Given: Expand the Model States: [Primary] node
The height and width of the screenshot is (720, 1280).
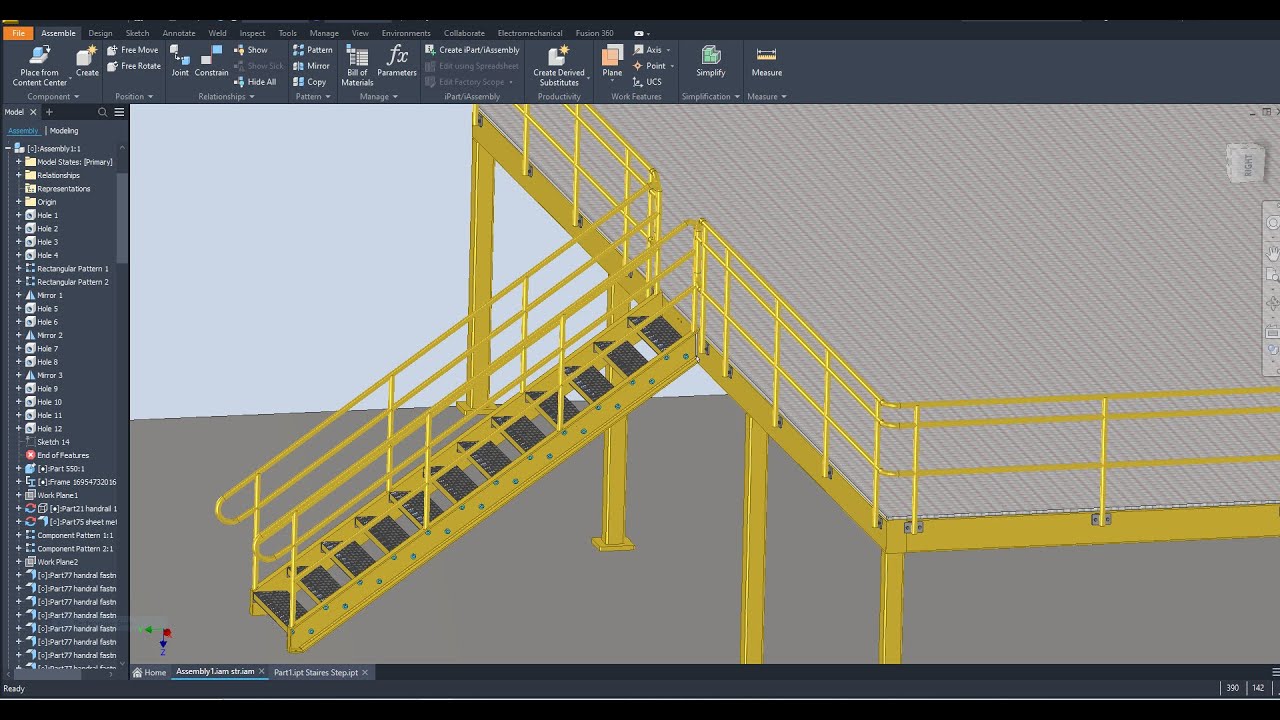Looking at the screenshot, I should [18, 162].
